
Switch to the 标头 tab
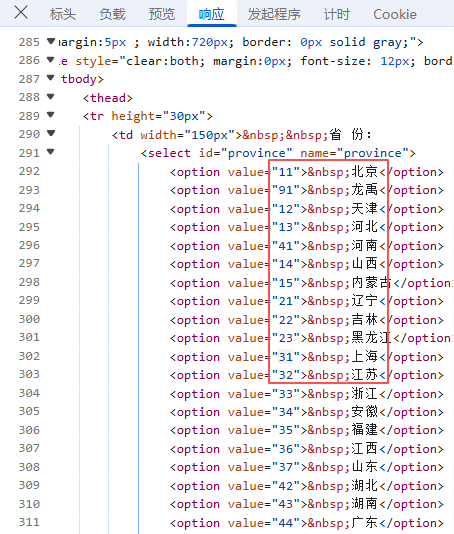click(x=63, y=14)
